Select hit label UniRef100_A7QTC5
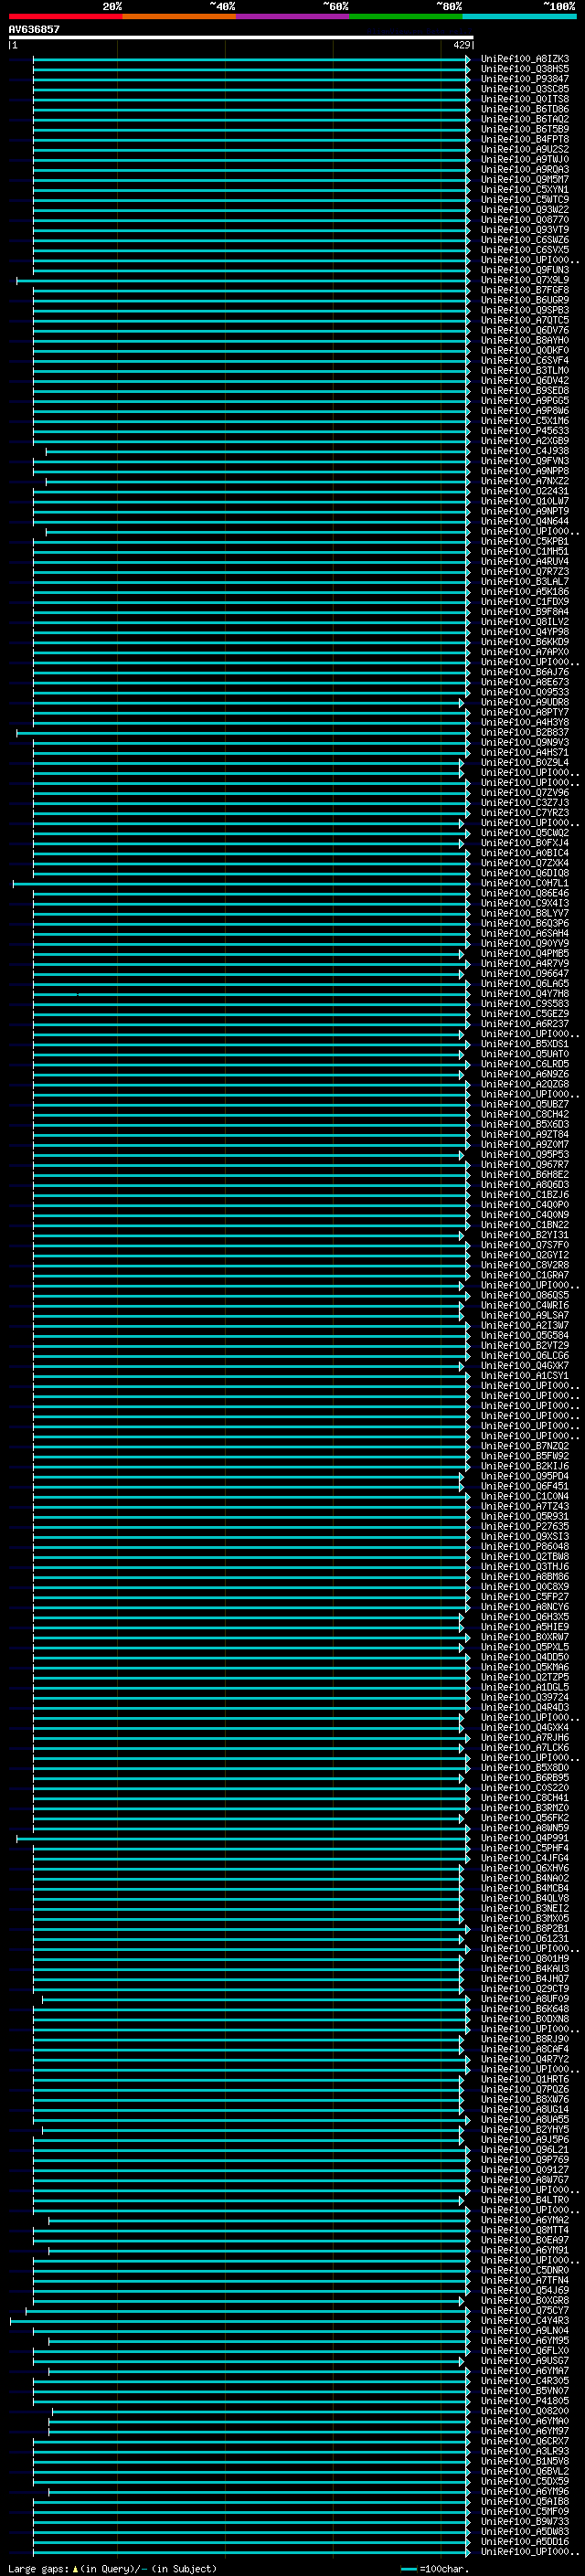585x2576 pixels. [x=525, y=320]
